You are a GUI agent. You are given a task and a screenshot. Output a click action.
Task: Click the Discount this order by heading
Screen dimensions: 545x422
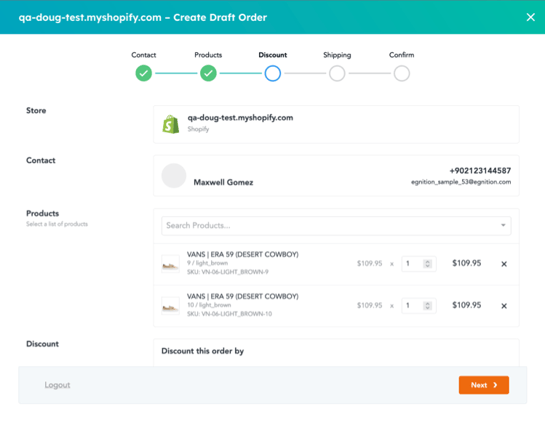(x=202, y=351)
